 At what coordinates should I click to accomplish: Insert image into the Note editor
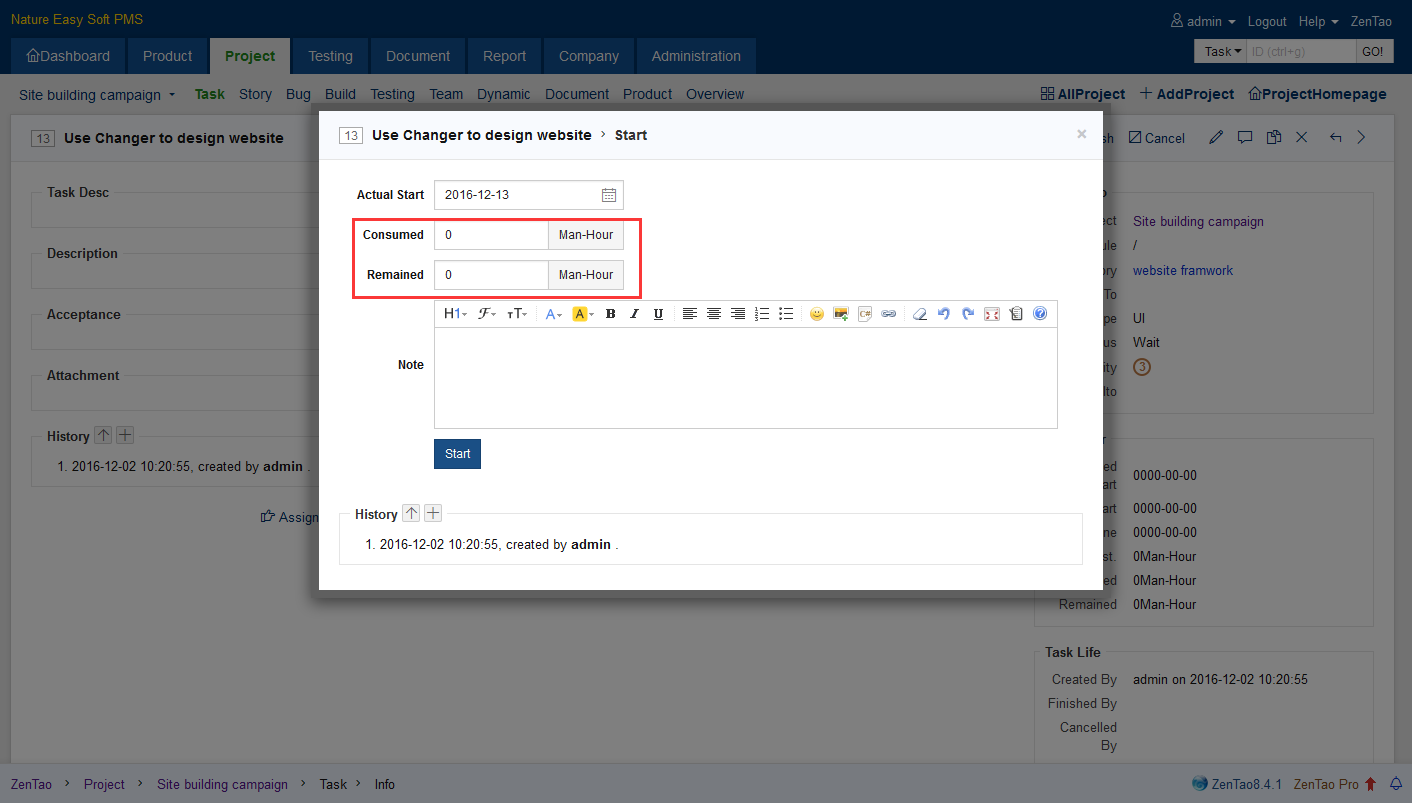point(841,314)
